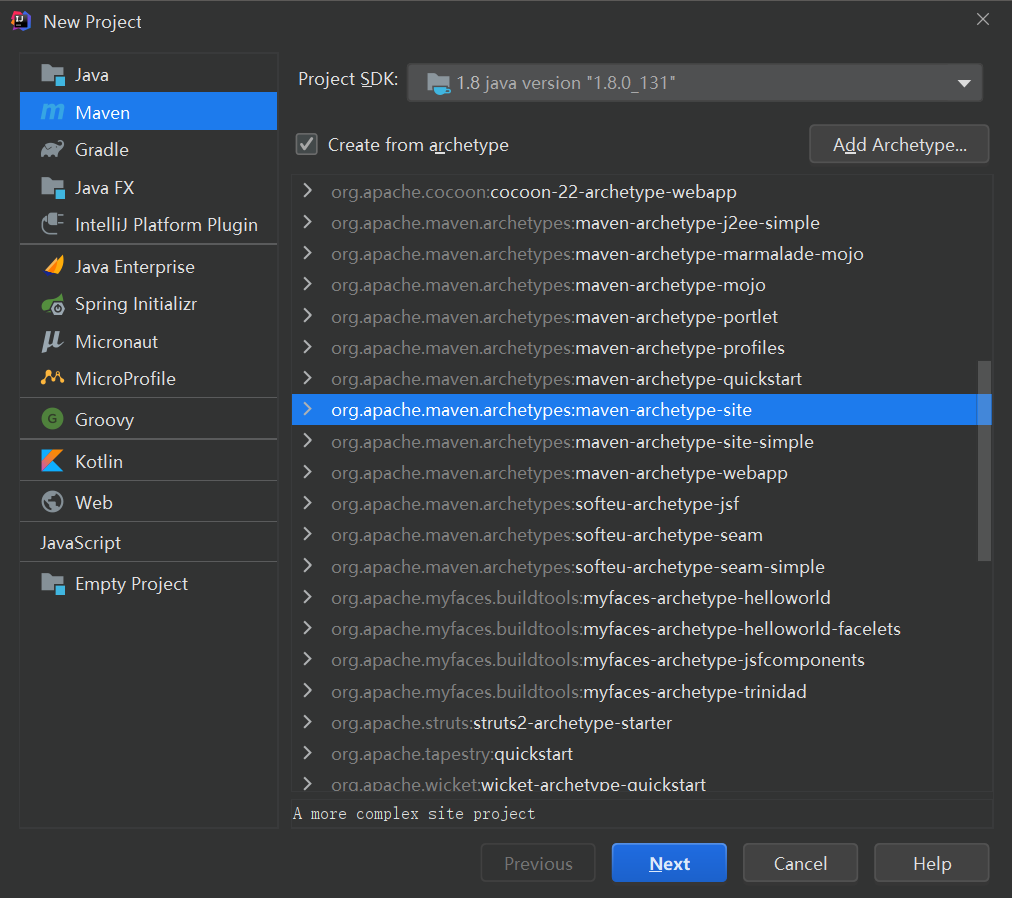Select myfaces-archetype-helloworld-facelets row
The width and height of the screenshot is (1012, 898).
(x=641, y=628)
